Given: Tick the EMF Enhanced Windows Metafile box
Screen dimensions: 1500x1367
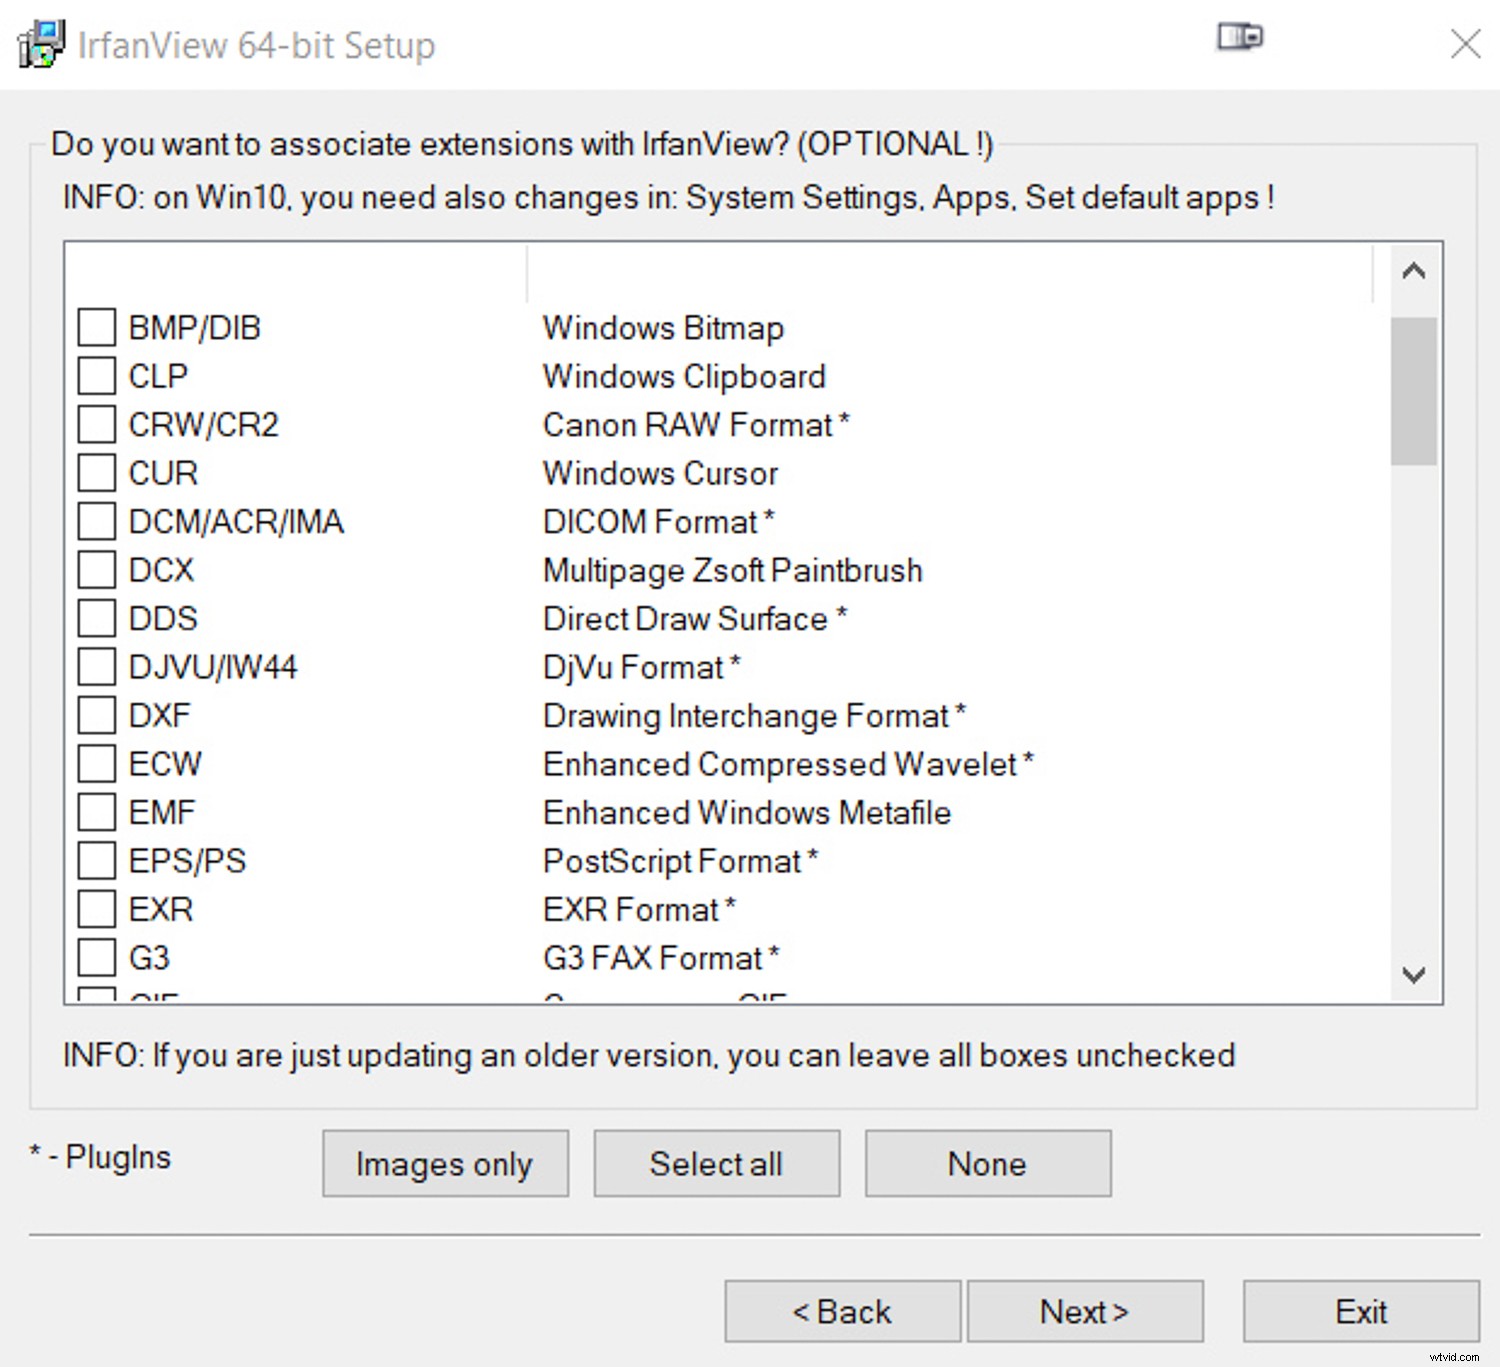Looking at the screenshot, I should [x=97, y=812].
